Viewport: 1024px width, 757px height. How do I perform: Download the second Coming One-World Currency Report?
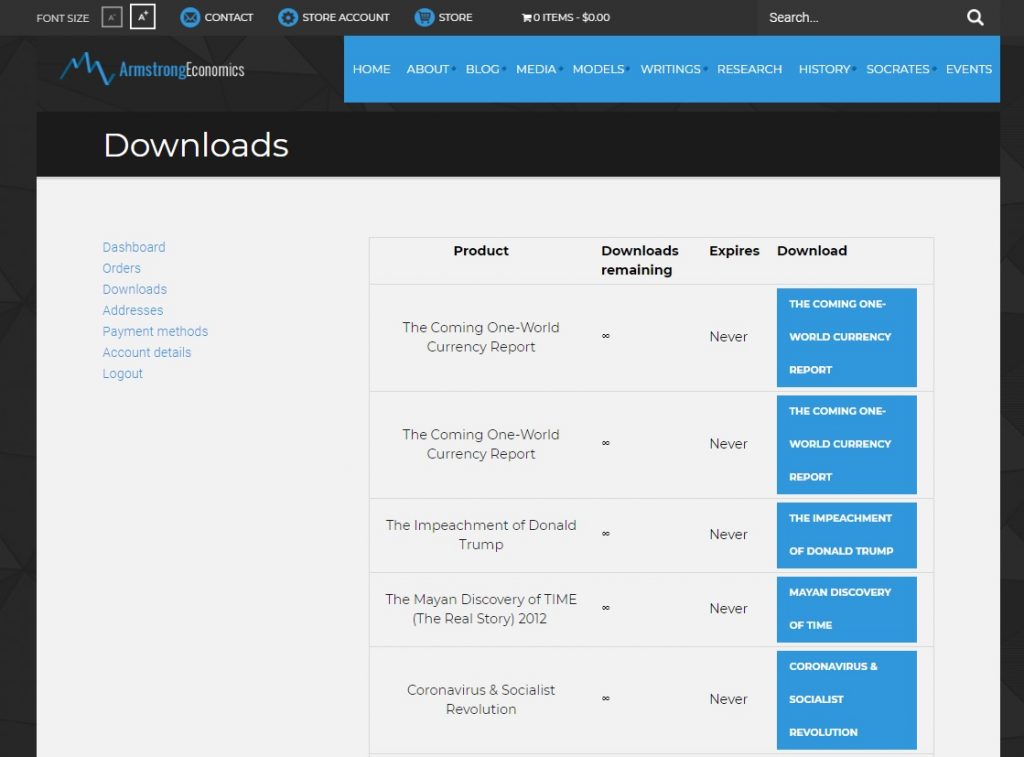click(846, 444)
